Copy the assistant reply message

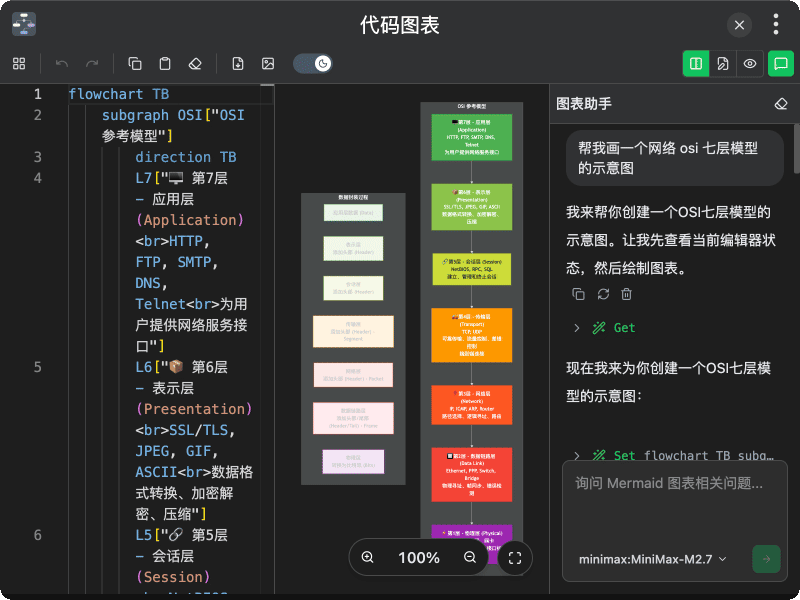coord(578,294)
